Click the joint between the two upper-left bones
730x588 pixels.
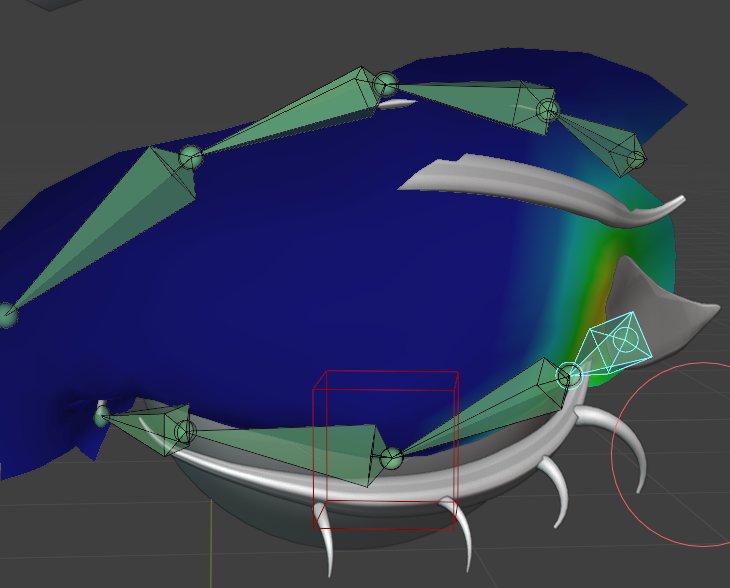pos(191,157)
